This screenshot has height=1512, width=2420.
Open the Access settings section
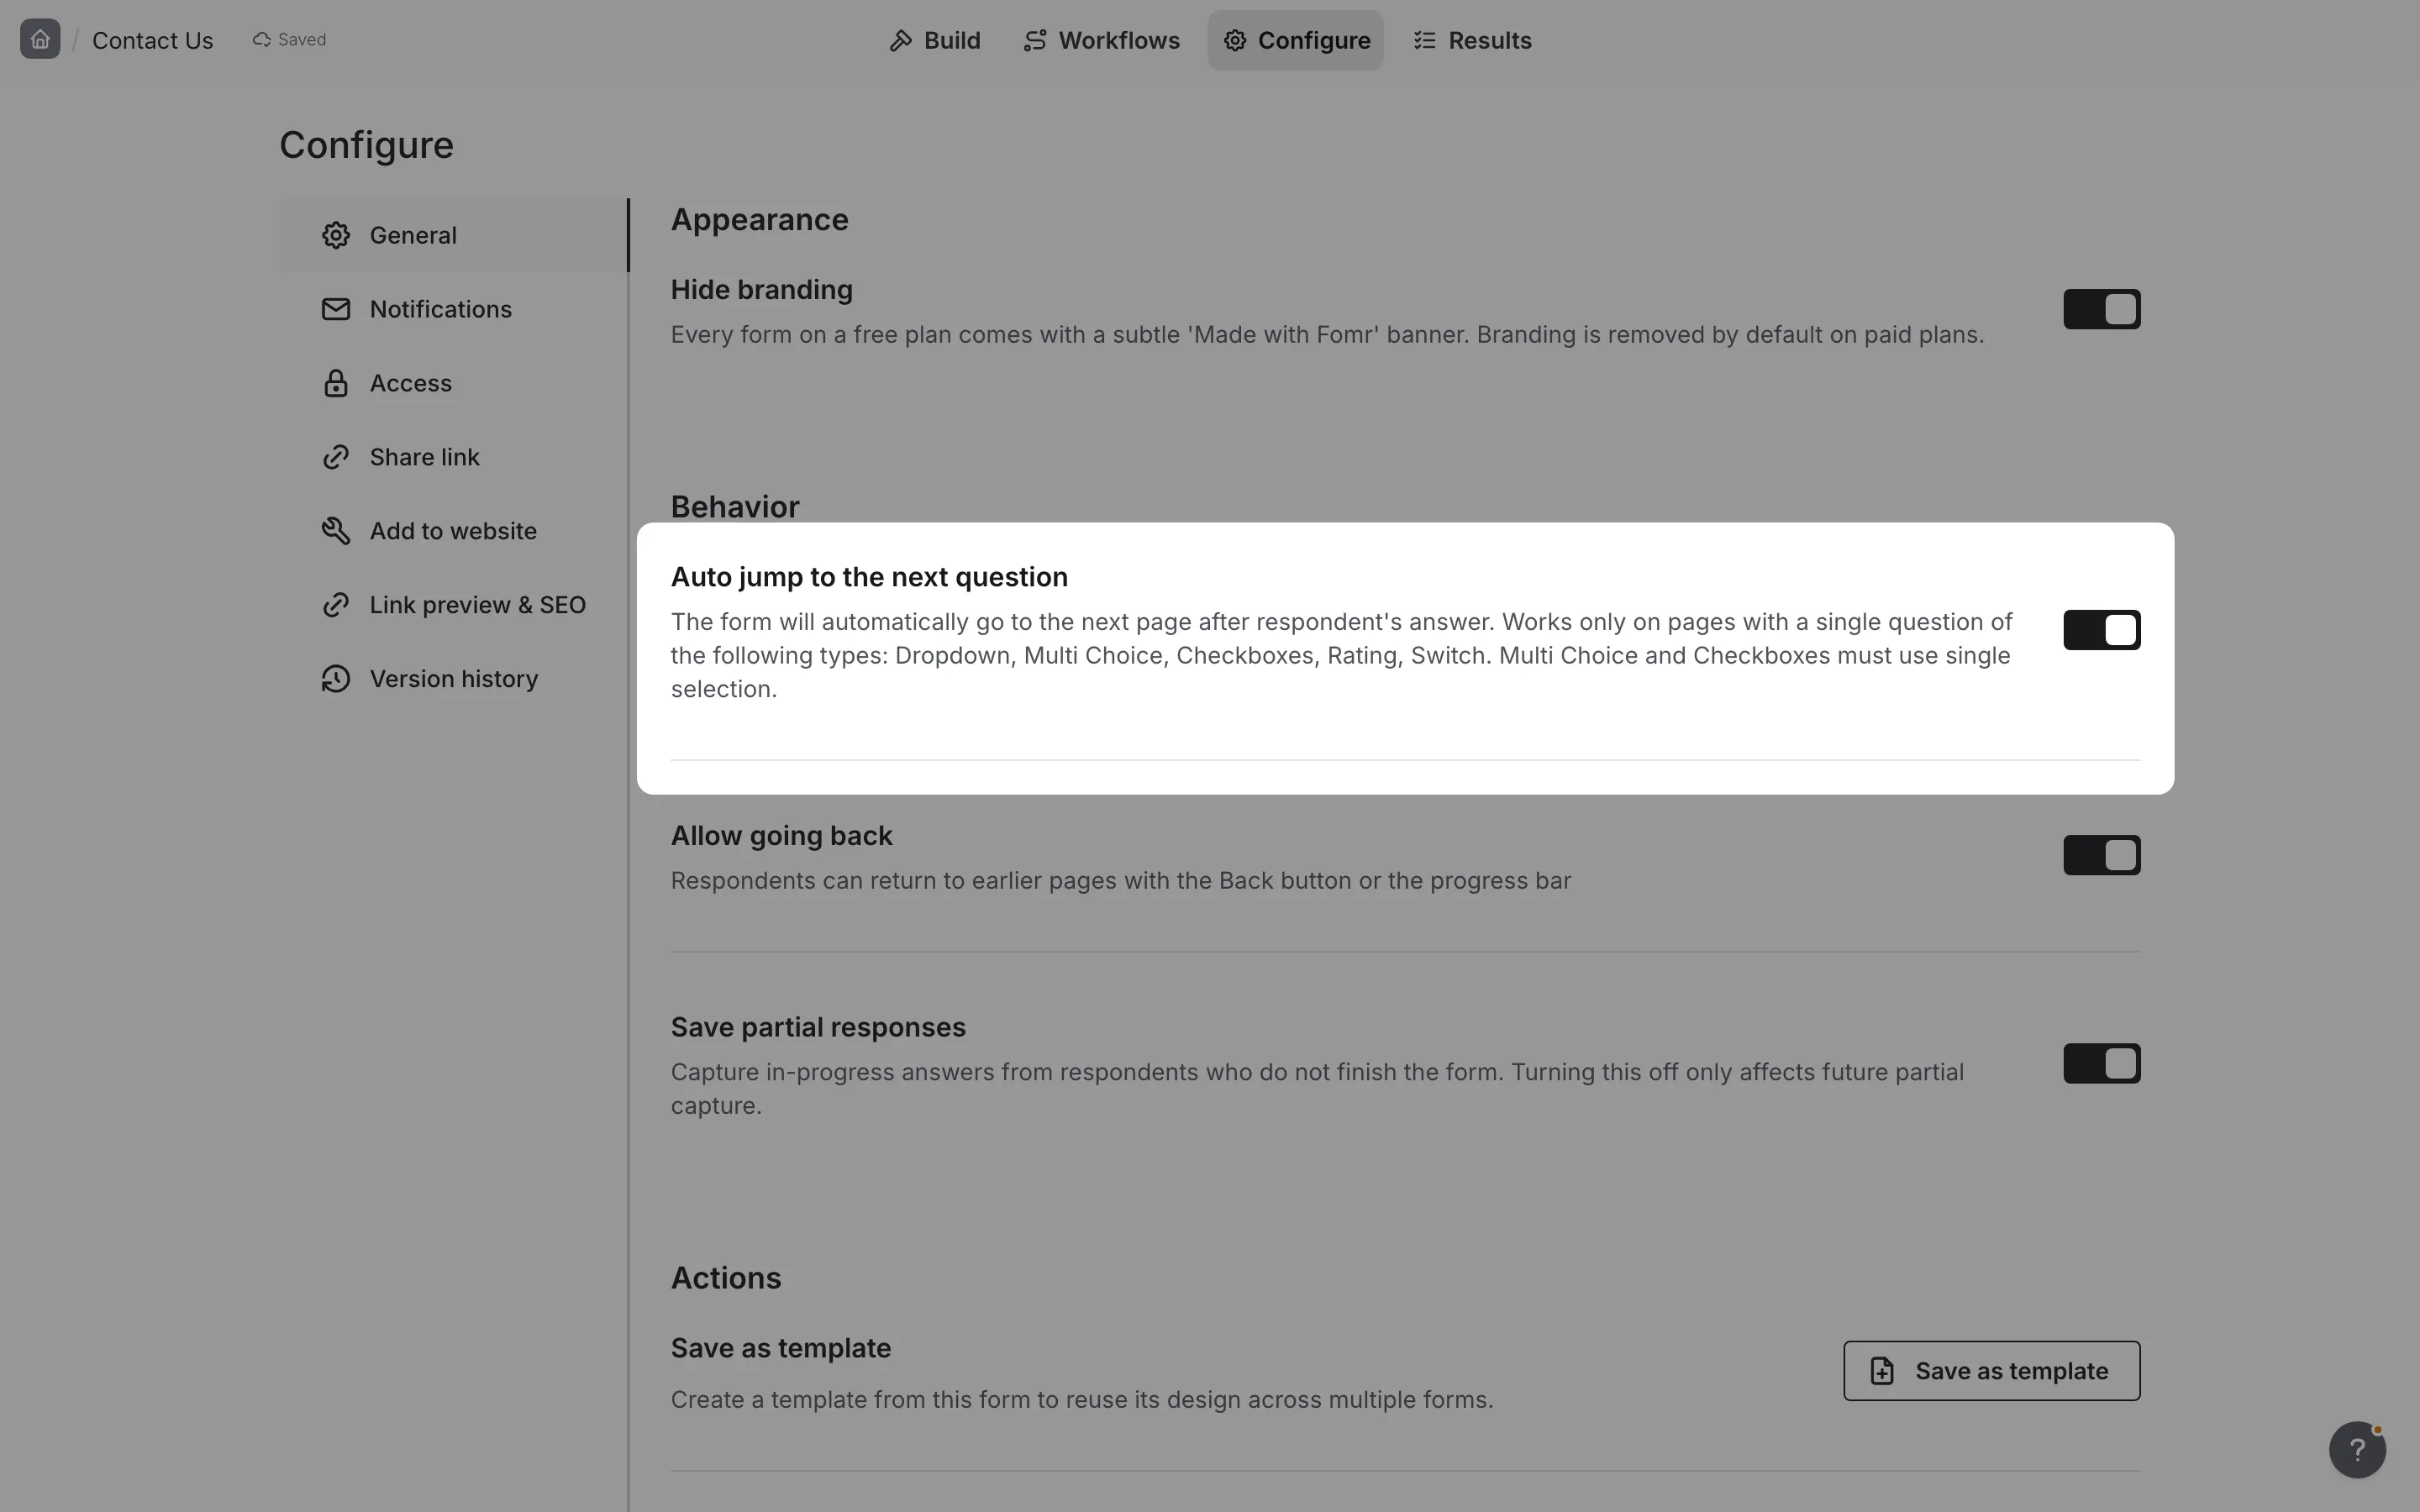[454, 383]
